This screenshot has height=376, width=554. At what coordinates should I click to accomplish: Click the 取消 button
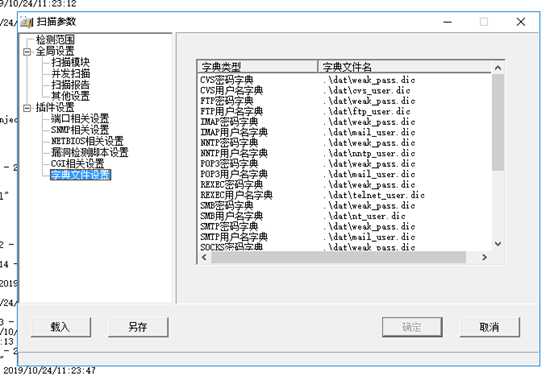[x=490, y=327]
